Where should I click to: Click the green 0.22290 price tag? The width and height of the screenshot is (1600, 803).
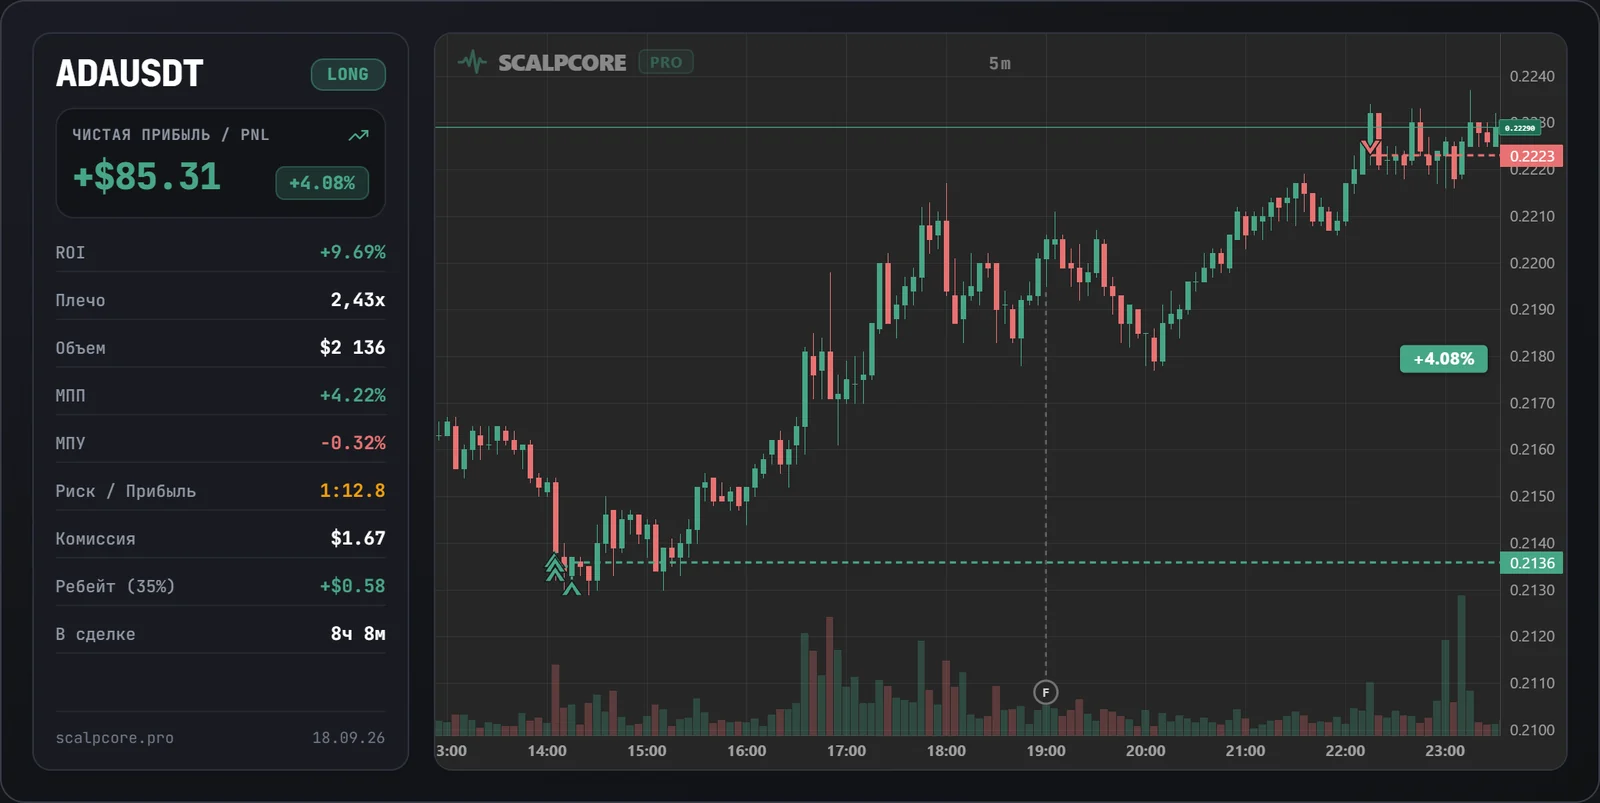point(1520,128)
